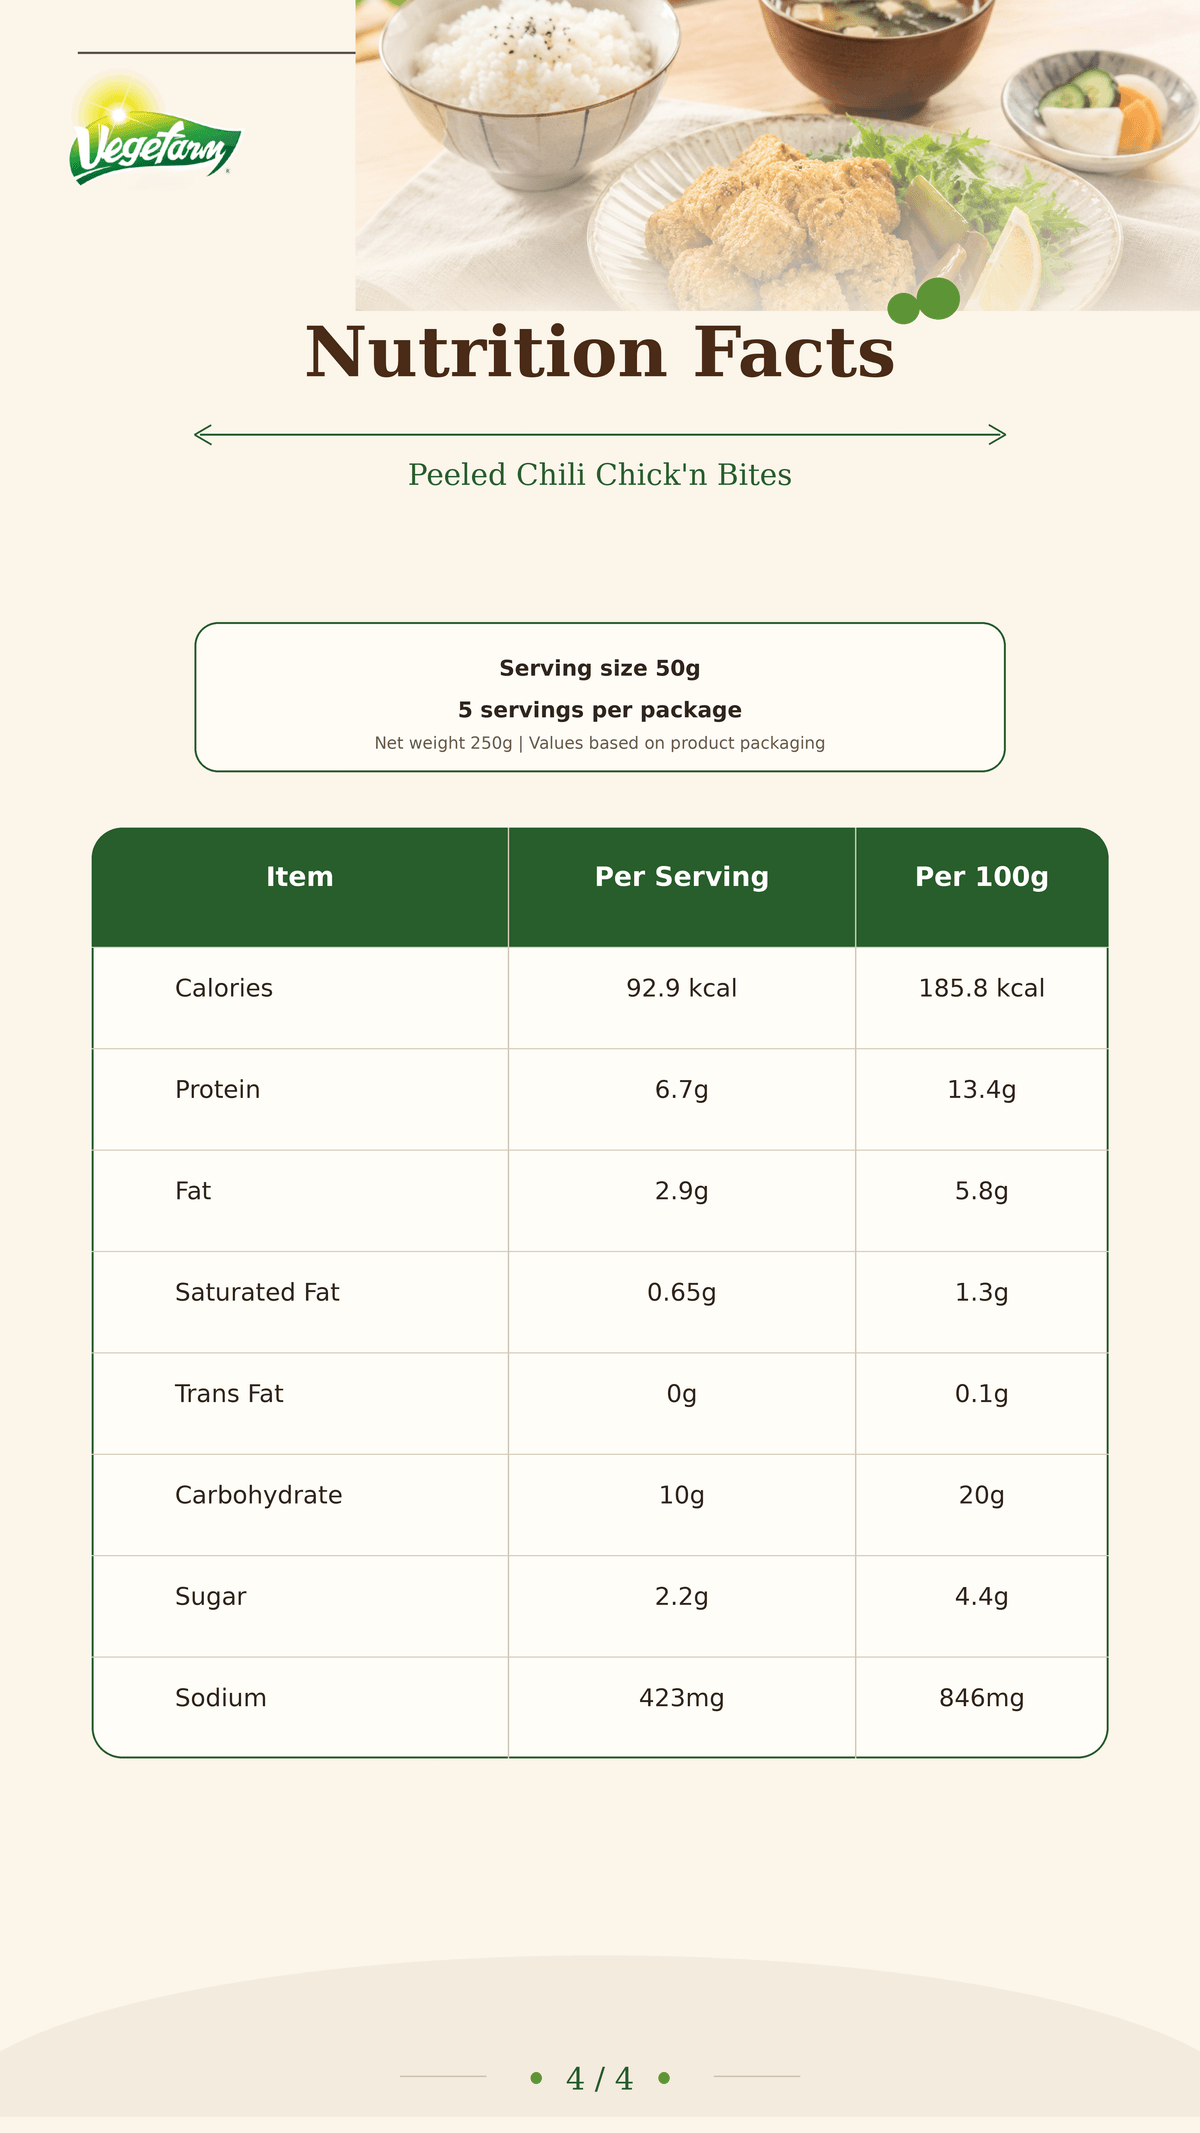Click the food photo of chick'n bites

[x=777, y=155]
